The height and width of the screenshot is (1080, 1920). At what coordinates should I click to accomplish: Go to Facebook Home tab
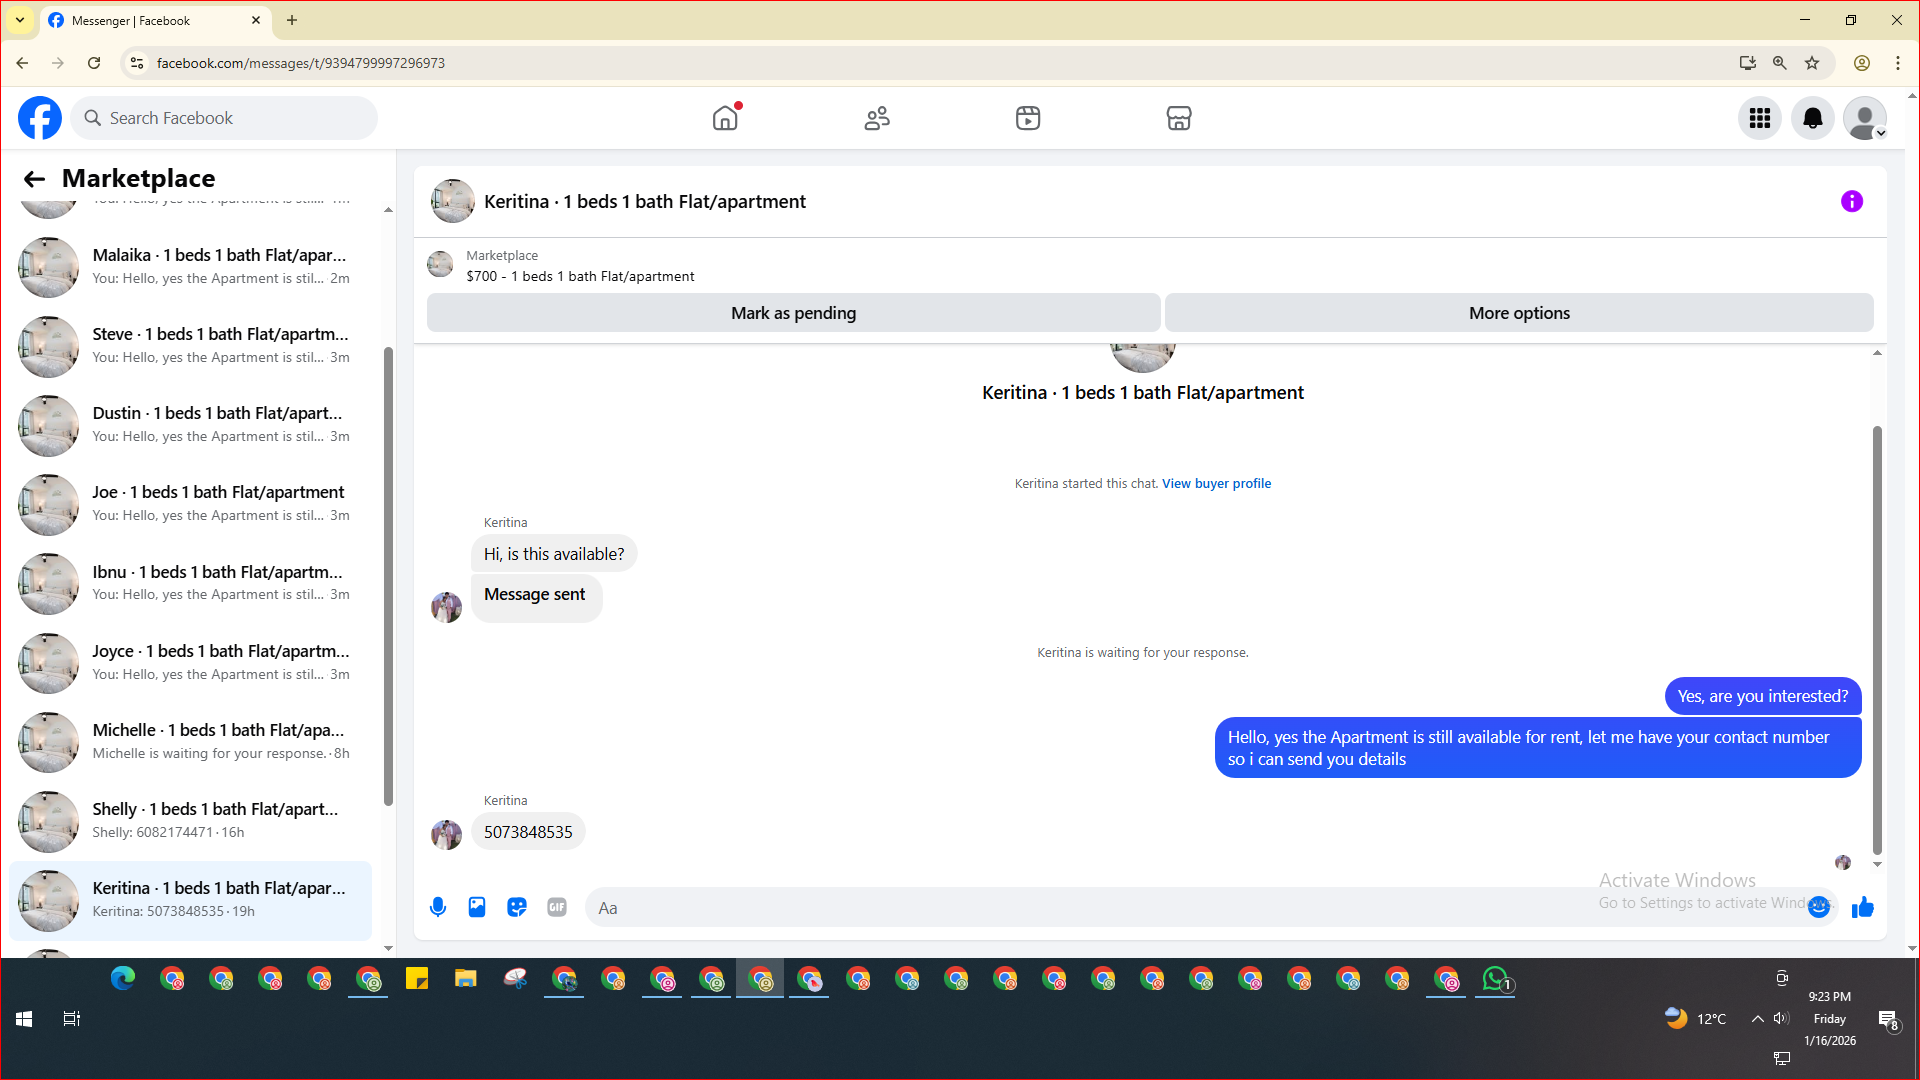[x=725, y=118]
